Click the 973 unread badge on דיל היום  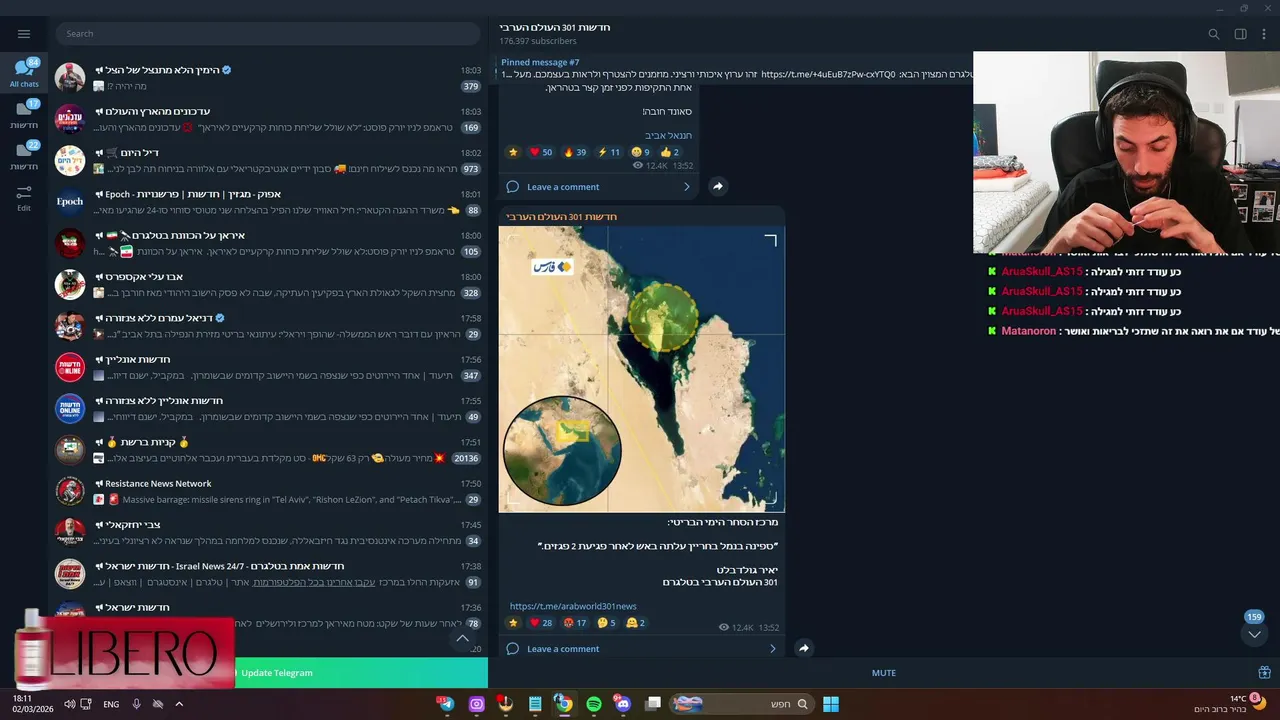(471, 169)
